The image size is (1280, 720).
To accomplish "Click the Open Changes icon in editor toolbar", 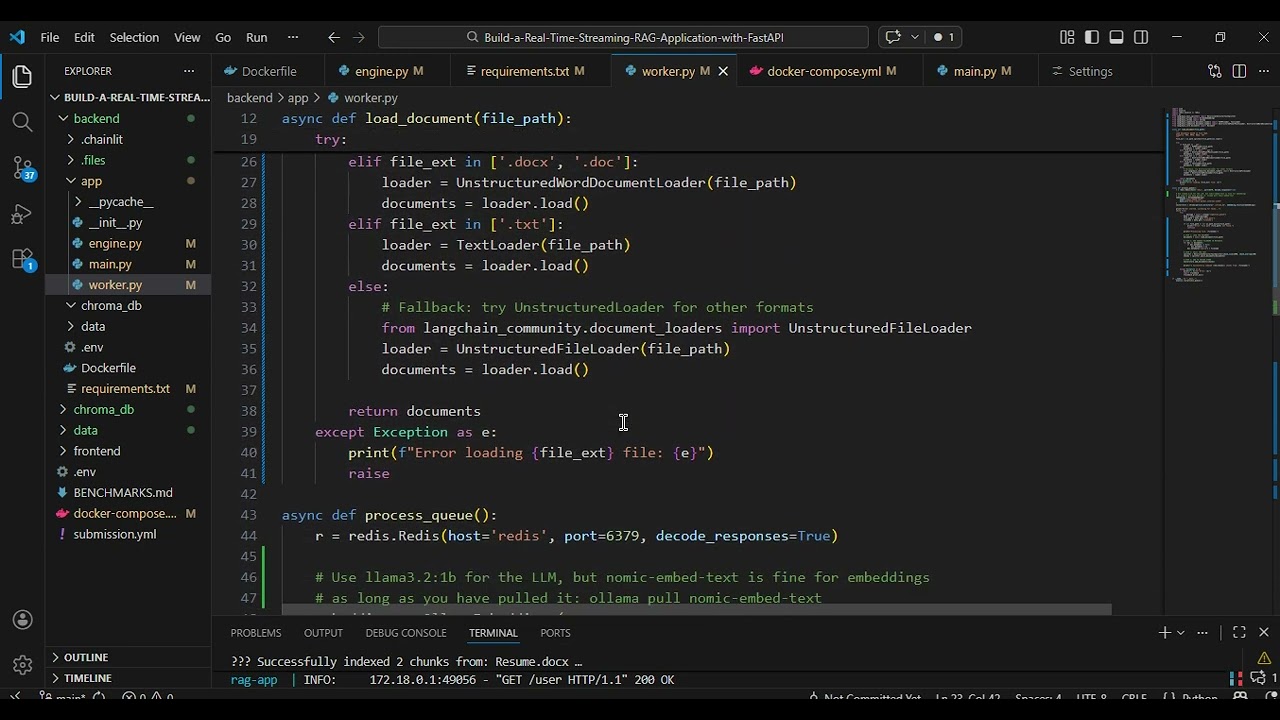I will (1214, 71).
